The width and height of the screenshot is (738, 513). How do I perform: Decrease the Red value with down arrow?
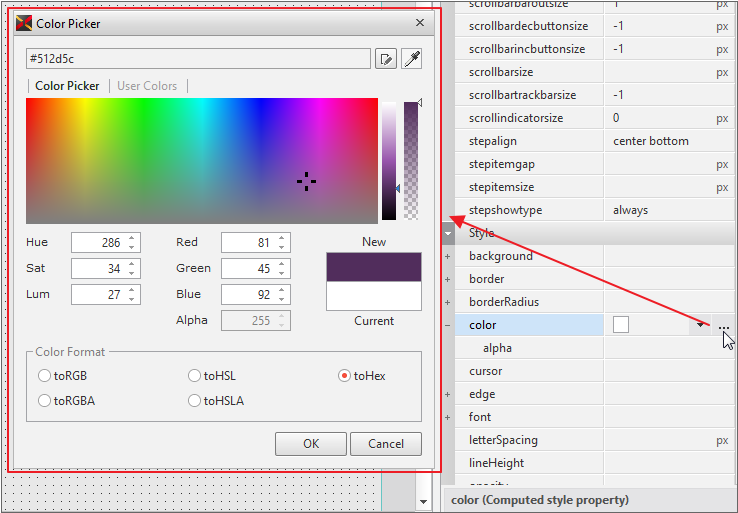click(283, 247)
